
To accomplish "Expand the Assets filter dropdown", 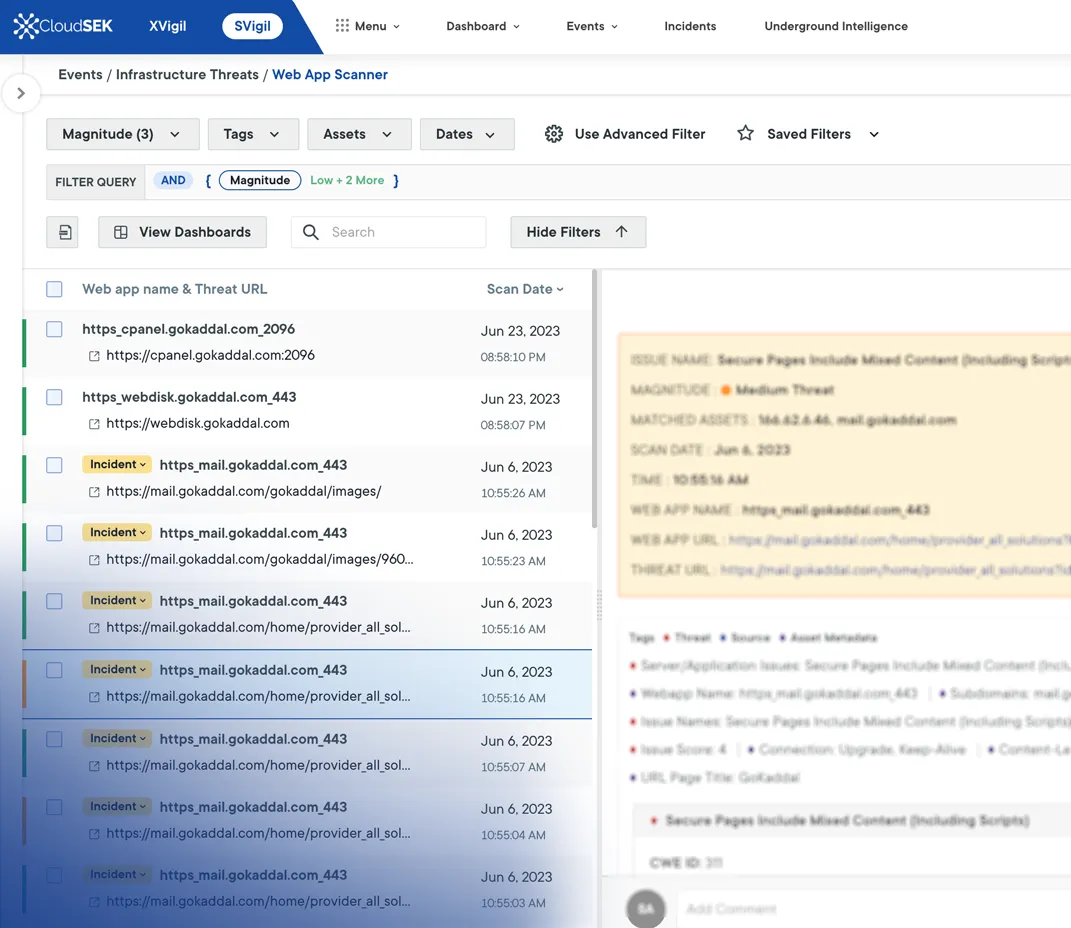I will click(x=359, y=134).
